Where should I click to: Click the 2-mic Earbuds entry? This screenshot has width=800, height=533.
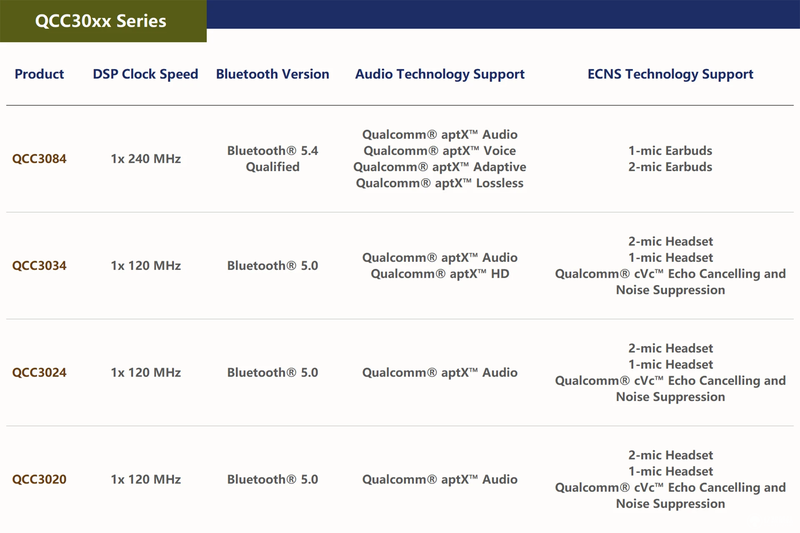(x=670, y=167)
